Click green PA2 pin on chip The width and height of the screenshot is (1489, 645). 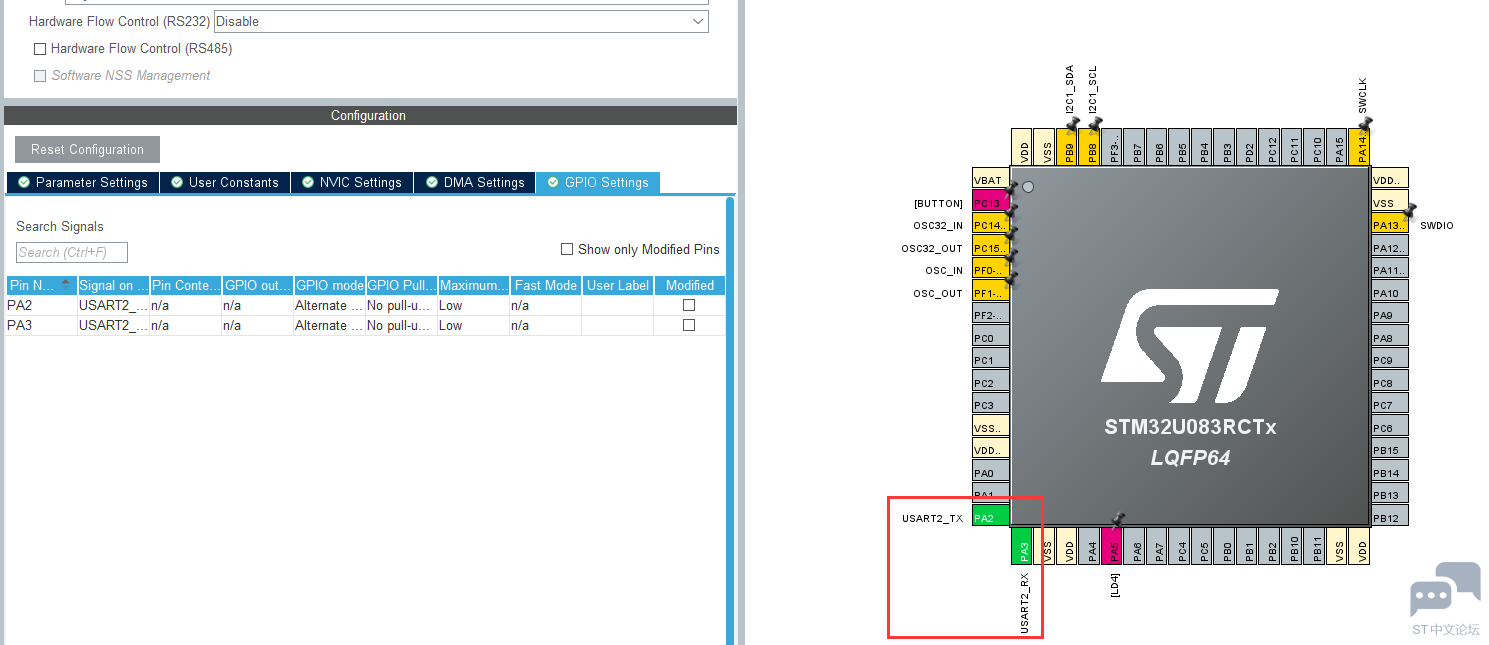pos(990,518)
